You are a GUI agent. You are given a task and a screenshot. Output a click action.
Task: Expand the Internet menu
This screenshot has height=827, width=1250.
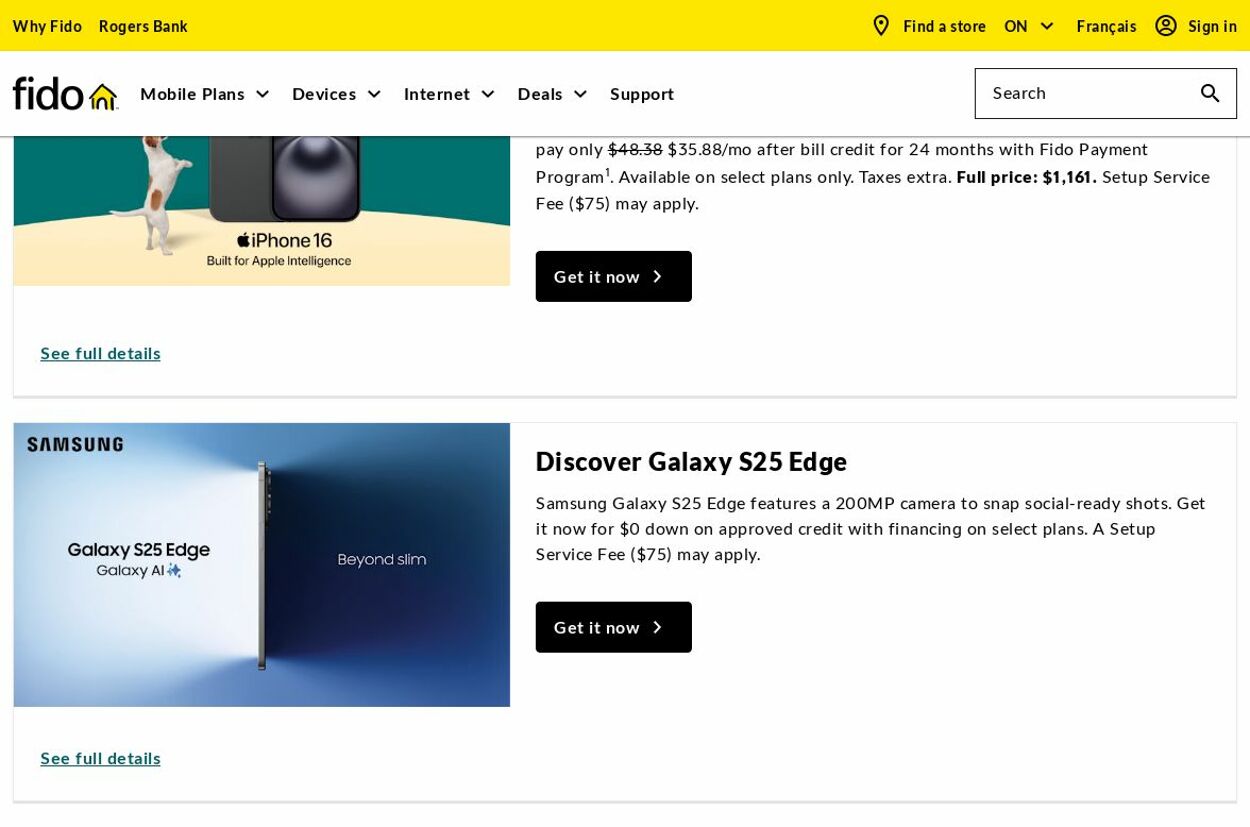450,94
